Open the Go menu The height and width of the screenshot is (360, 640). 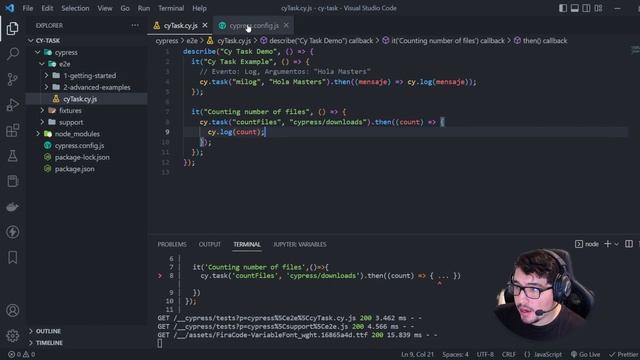click(x=125, y=8)
